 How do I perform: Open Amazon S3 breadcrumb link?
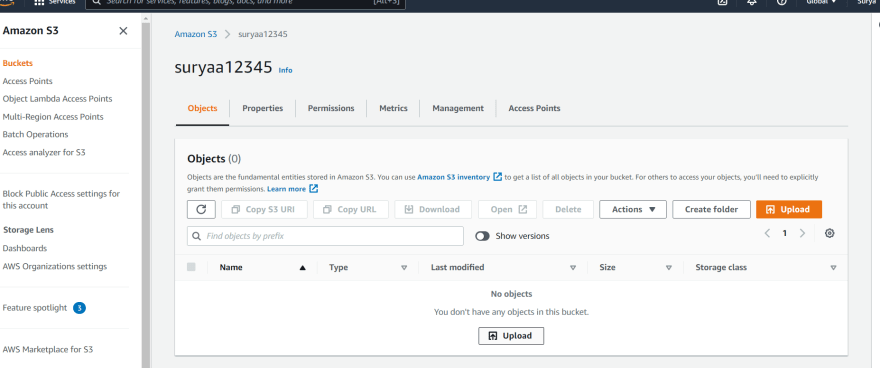pos(195,34)
